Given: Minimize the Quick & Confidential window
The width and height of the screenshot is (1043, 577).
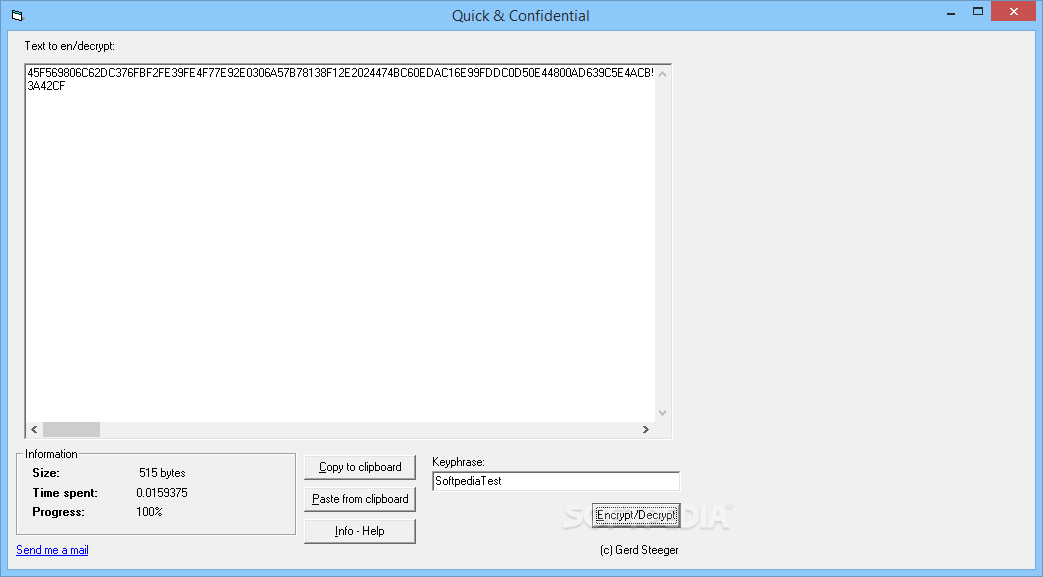Looking at the screenshot, I should coord(951,12).
